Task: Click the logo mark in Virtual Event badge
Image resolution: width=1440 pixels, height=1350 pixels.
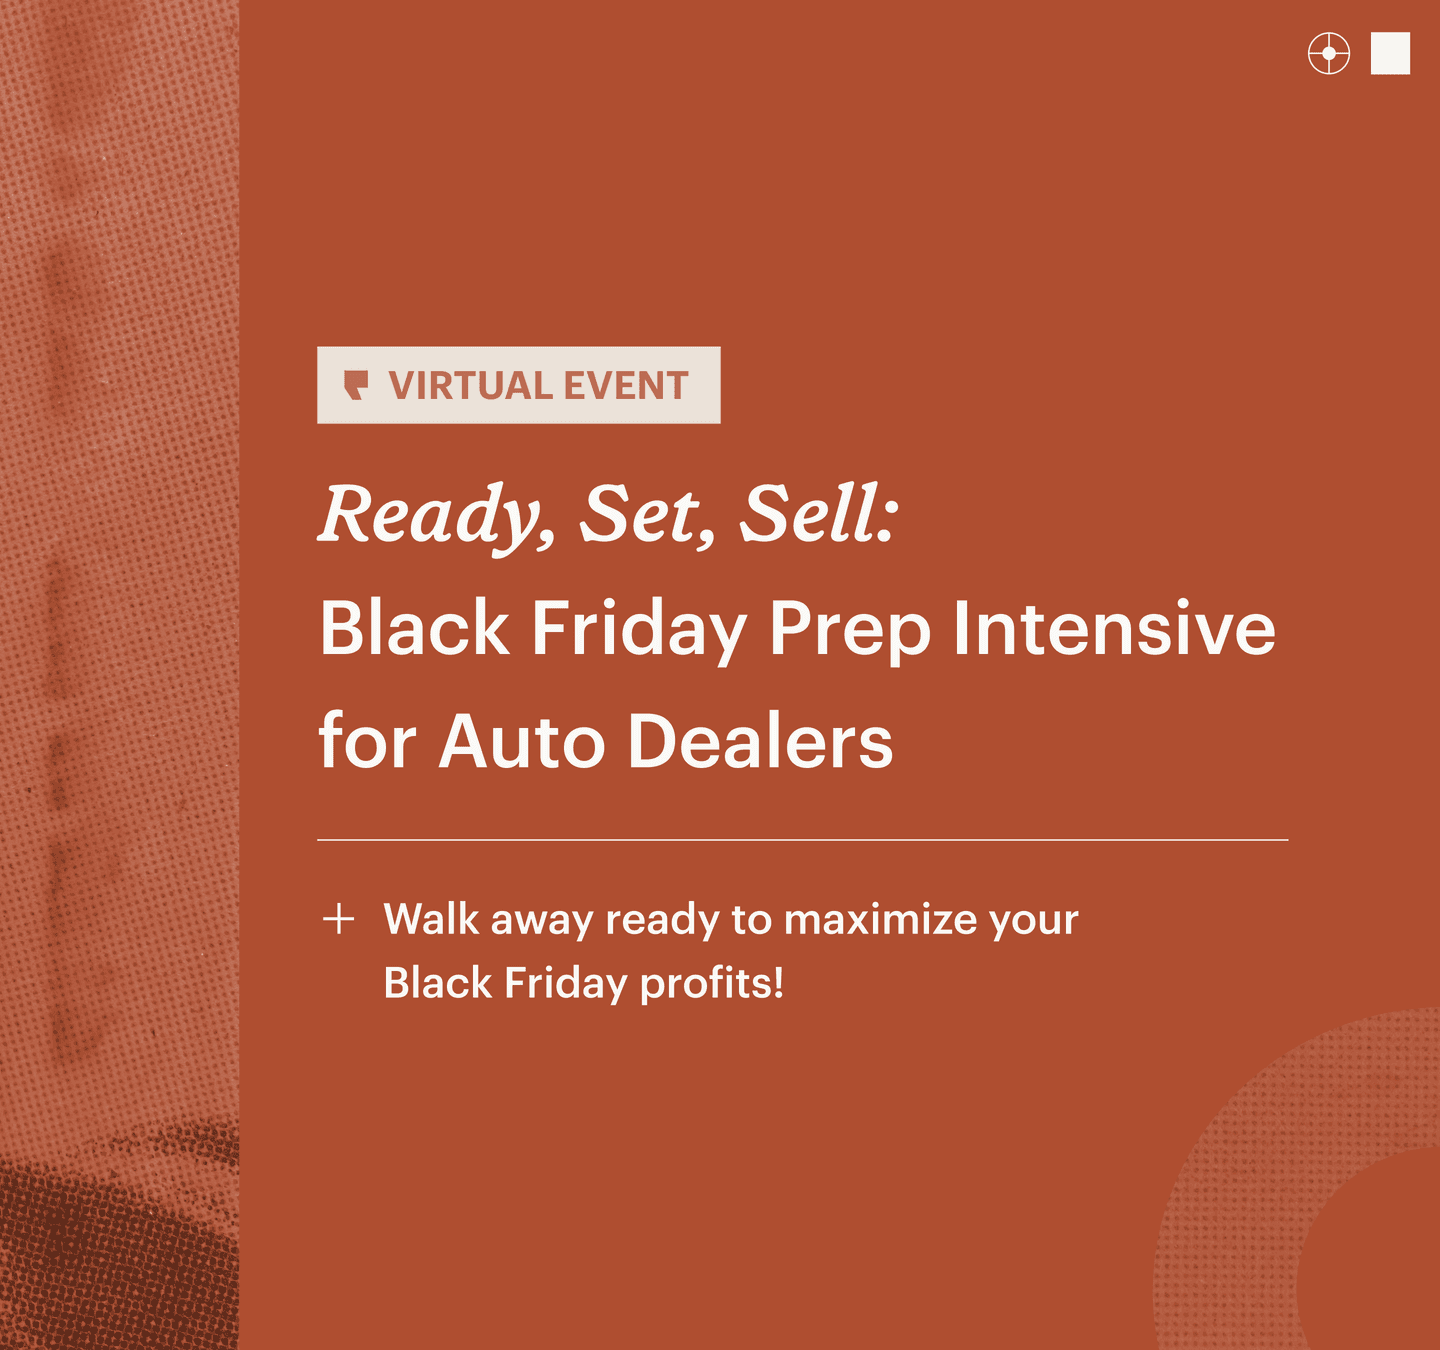Action: (x=356, y=385)
